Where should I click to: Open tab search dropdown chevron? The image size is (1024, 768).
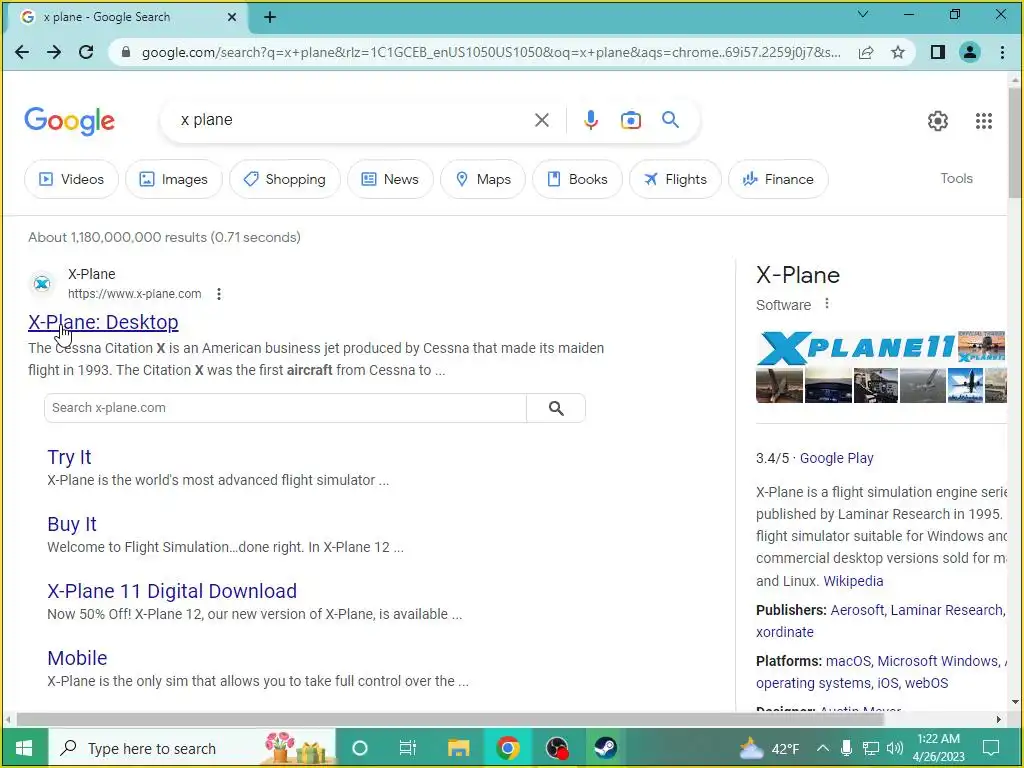click(863, 14)
